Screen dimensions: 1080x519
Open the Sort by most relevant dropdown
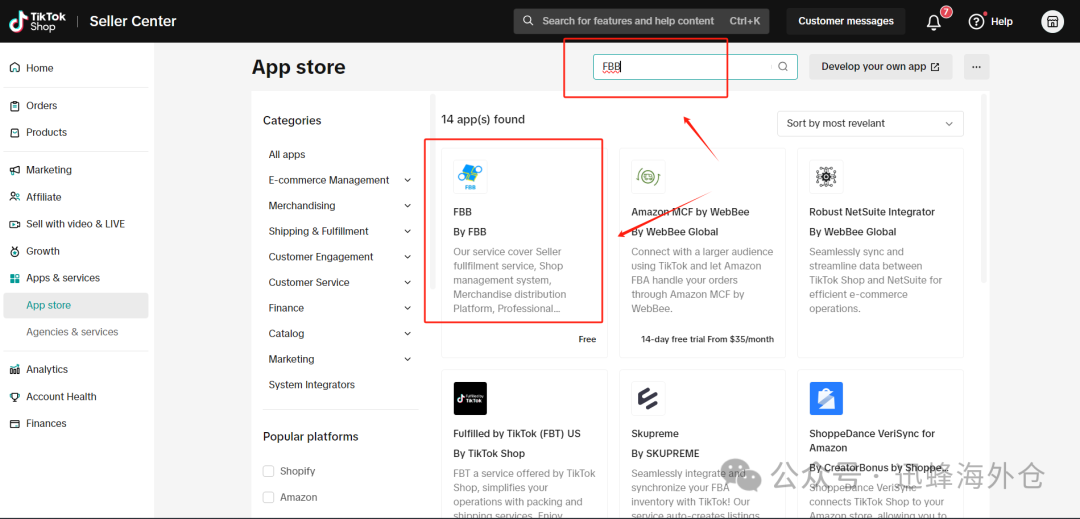click(870, 123)
